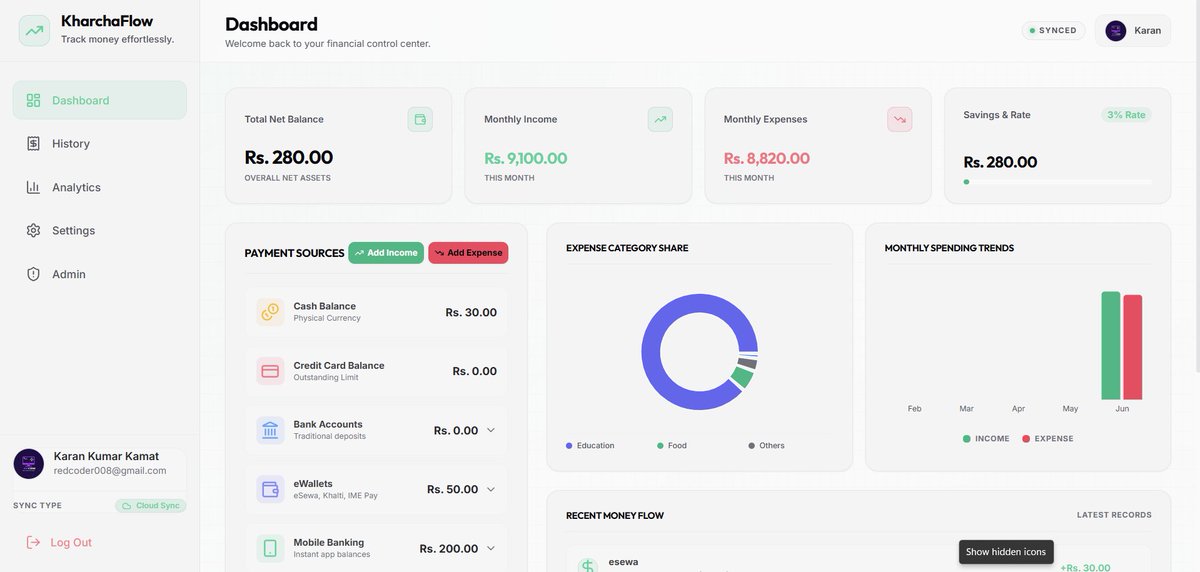Click the Credit Card Balance card icon
Viewport: 1200px width, 572px height.
(x=270, y=371)
